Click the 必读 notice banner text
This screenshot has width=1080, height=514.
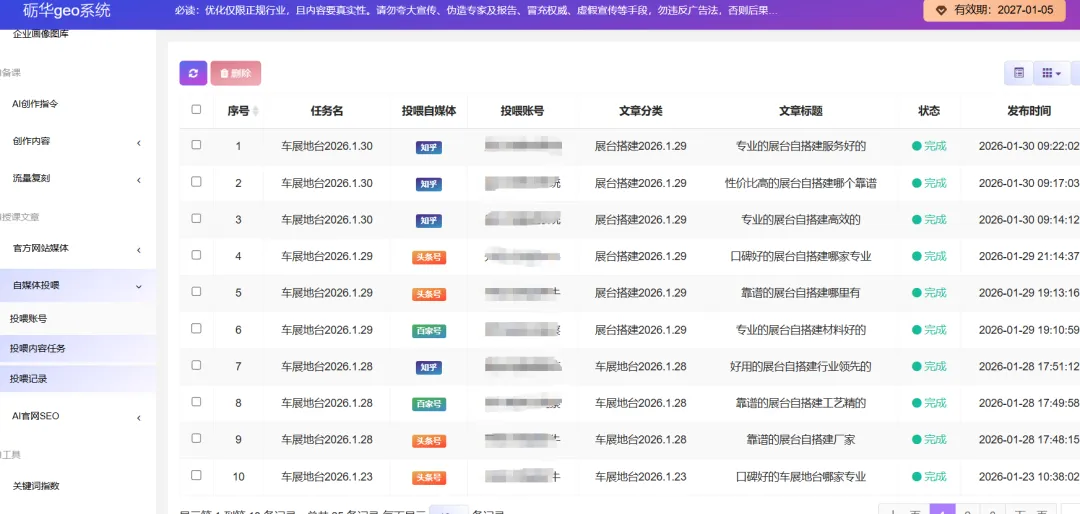(476, 10)
